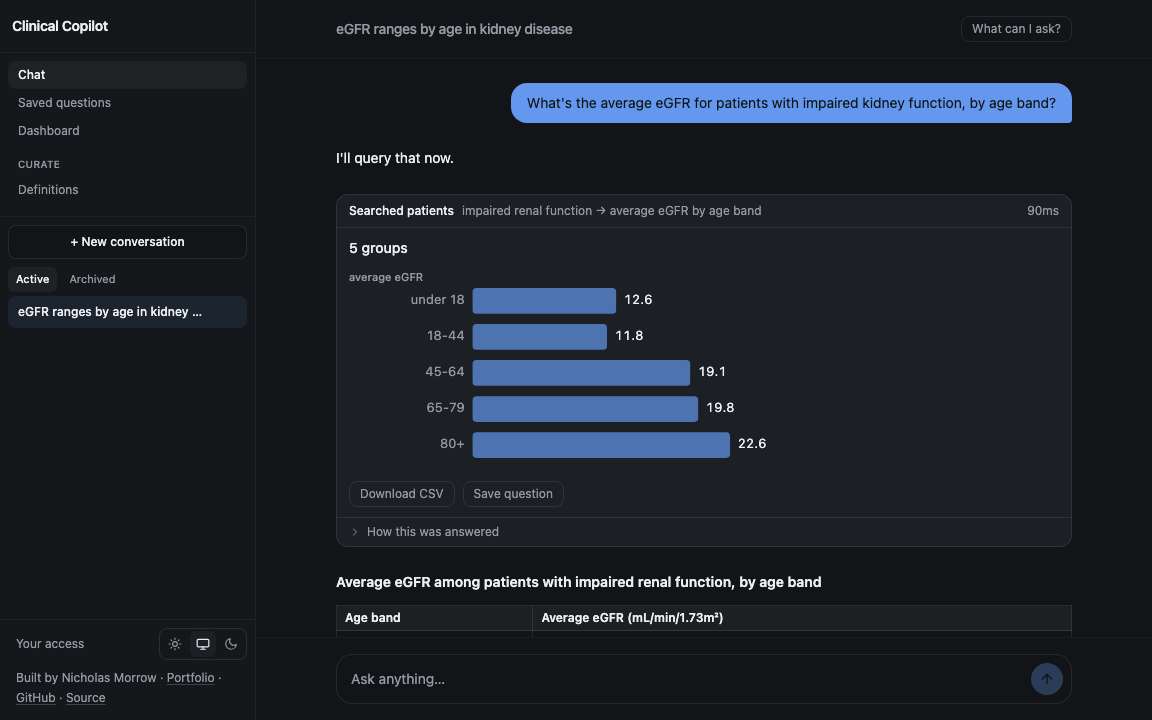Open Chat in sidebar

127,75
